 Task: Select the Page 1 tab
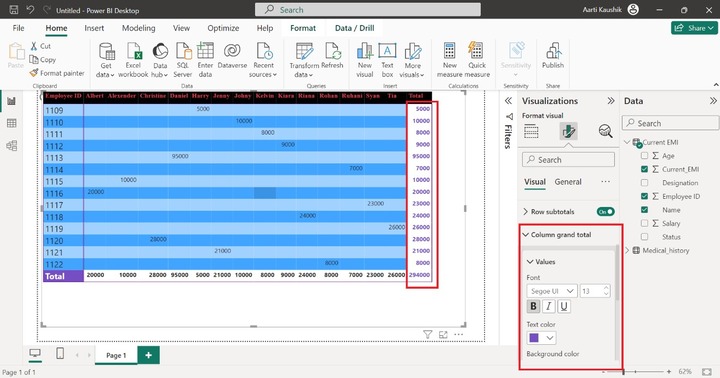tap(116, 355)
